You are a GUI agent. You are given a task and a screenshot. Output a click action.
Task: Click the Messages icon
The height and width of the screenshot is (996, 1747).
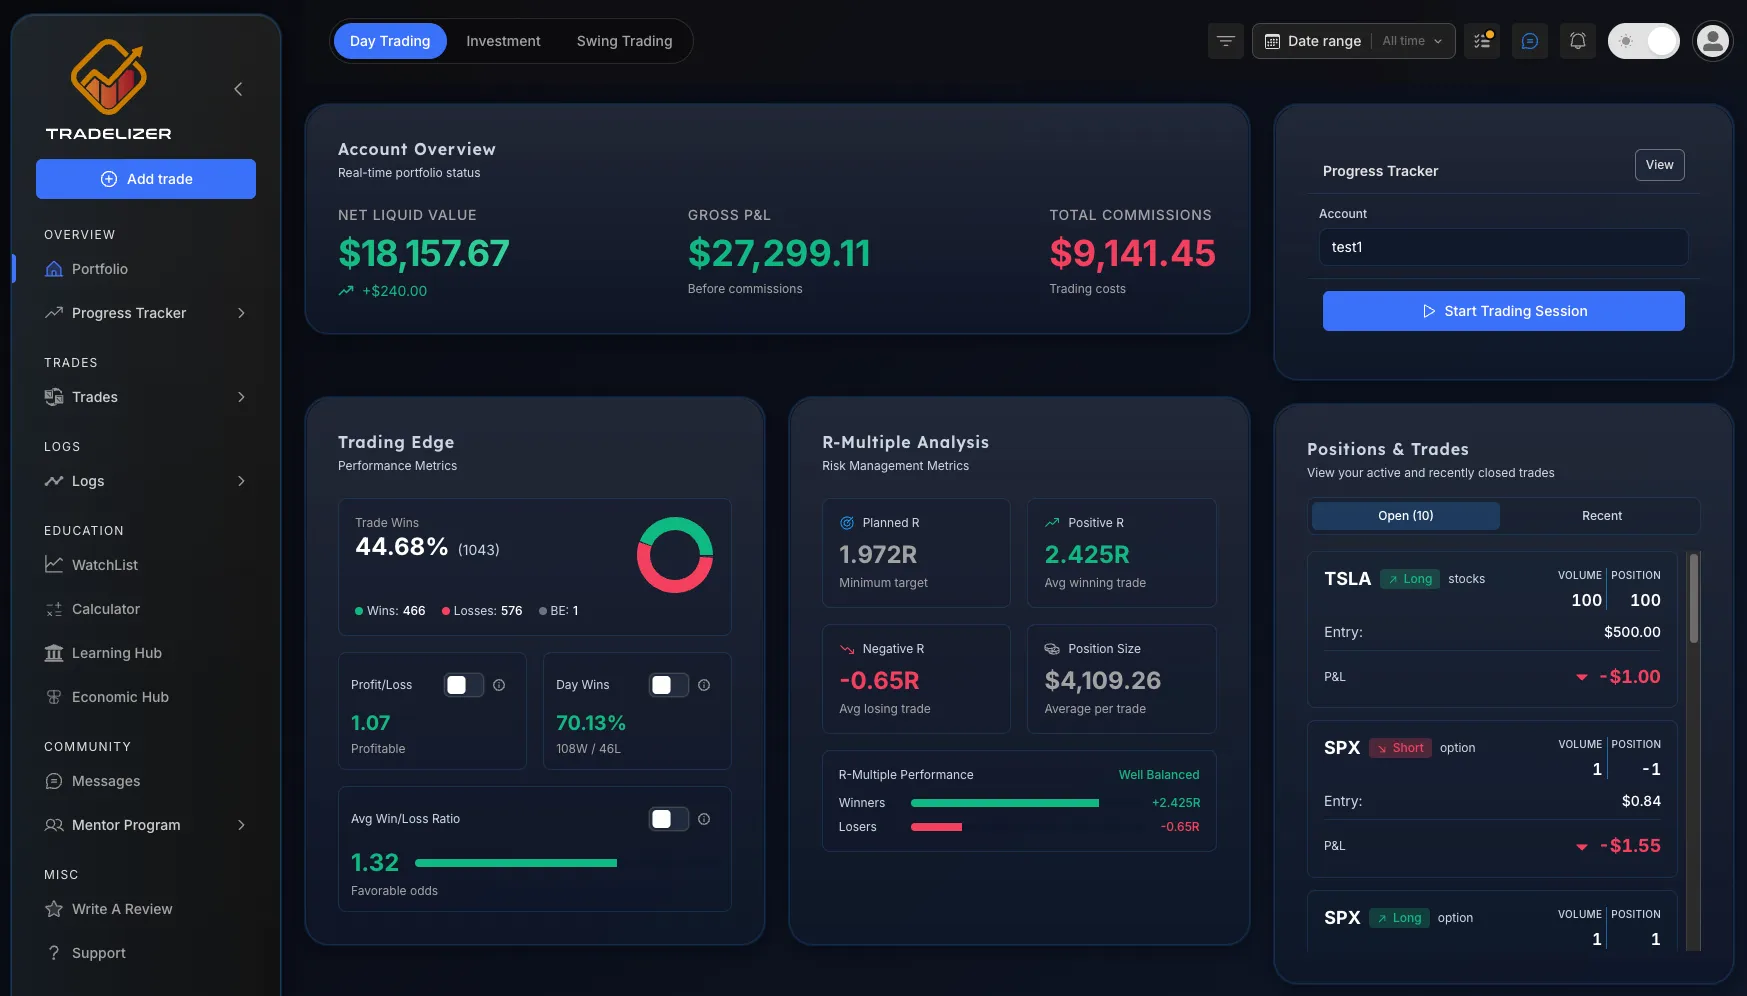(54, 781)
